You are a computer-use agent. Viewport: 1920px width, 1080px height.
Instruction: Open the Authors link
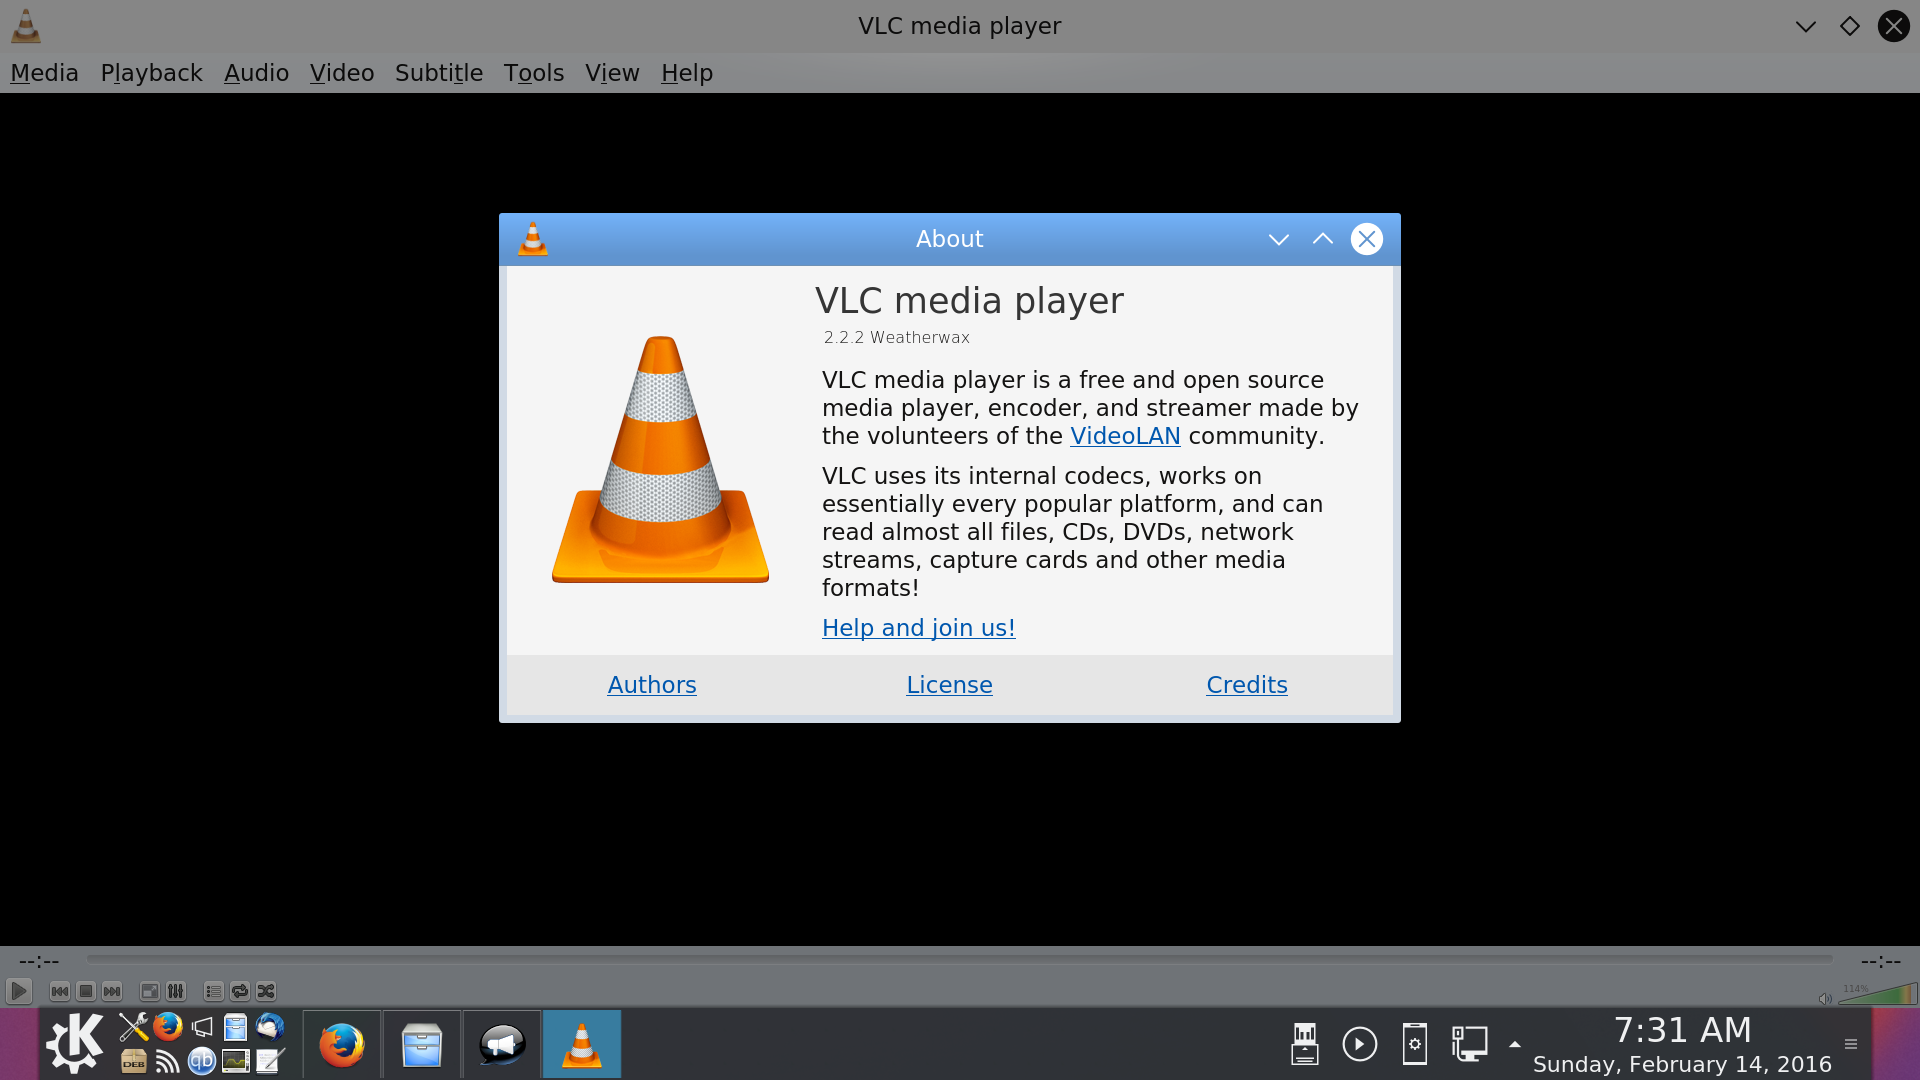[651, 685]
